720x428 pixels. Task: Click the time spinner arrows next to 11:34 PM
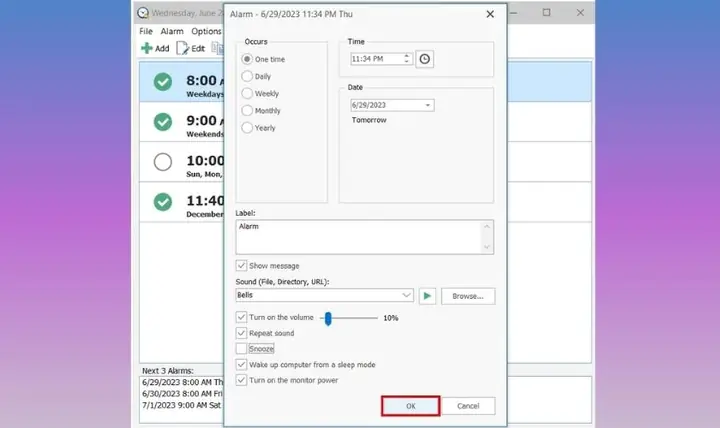tap(406, 59)
